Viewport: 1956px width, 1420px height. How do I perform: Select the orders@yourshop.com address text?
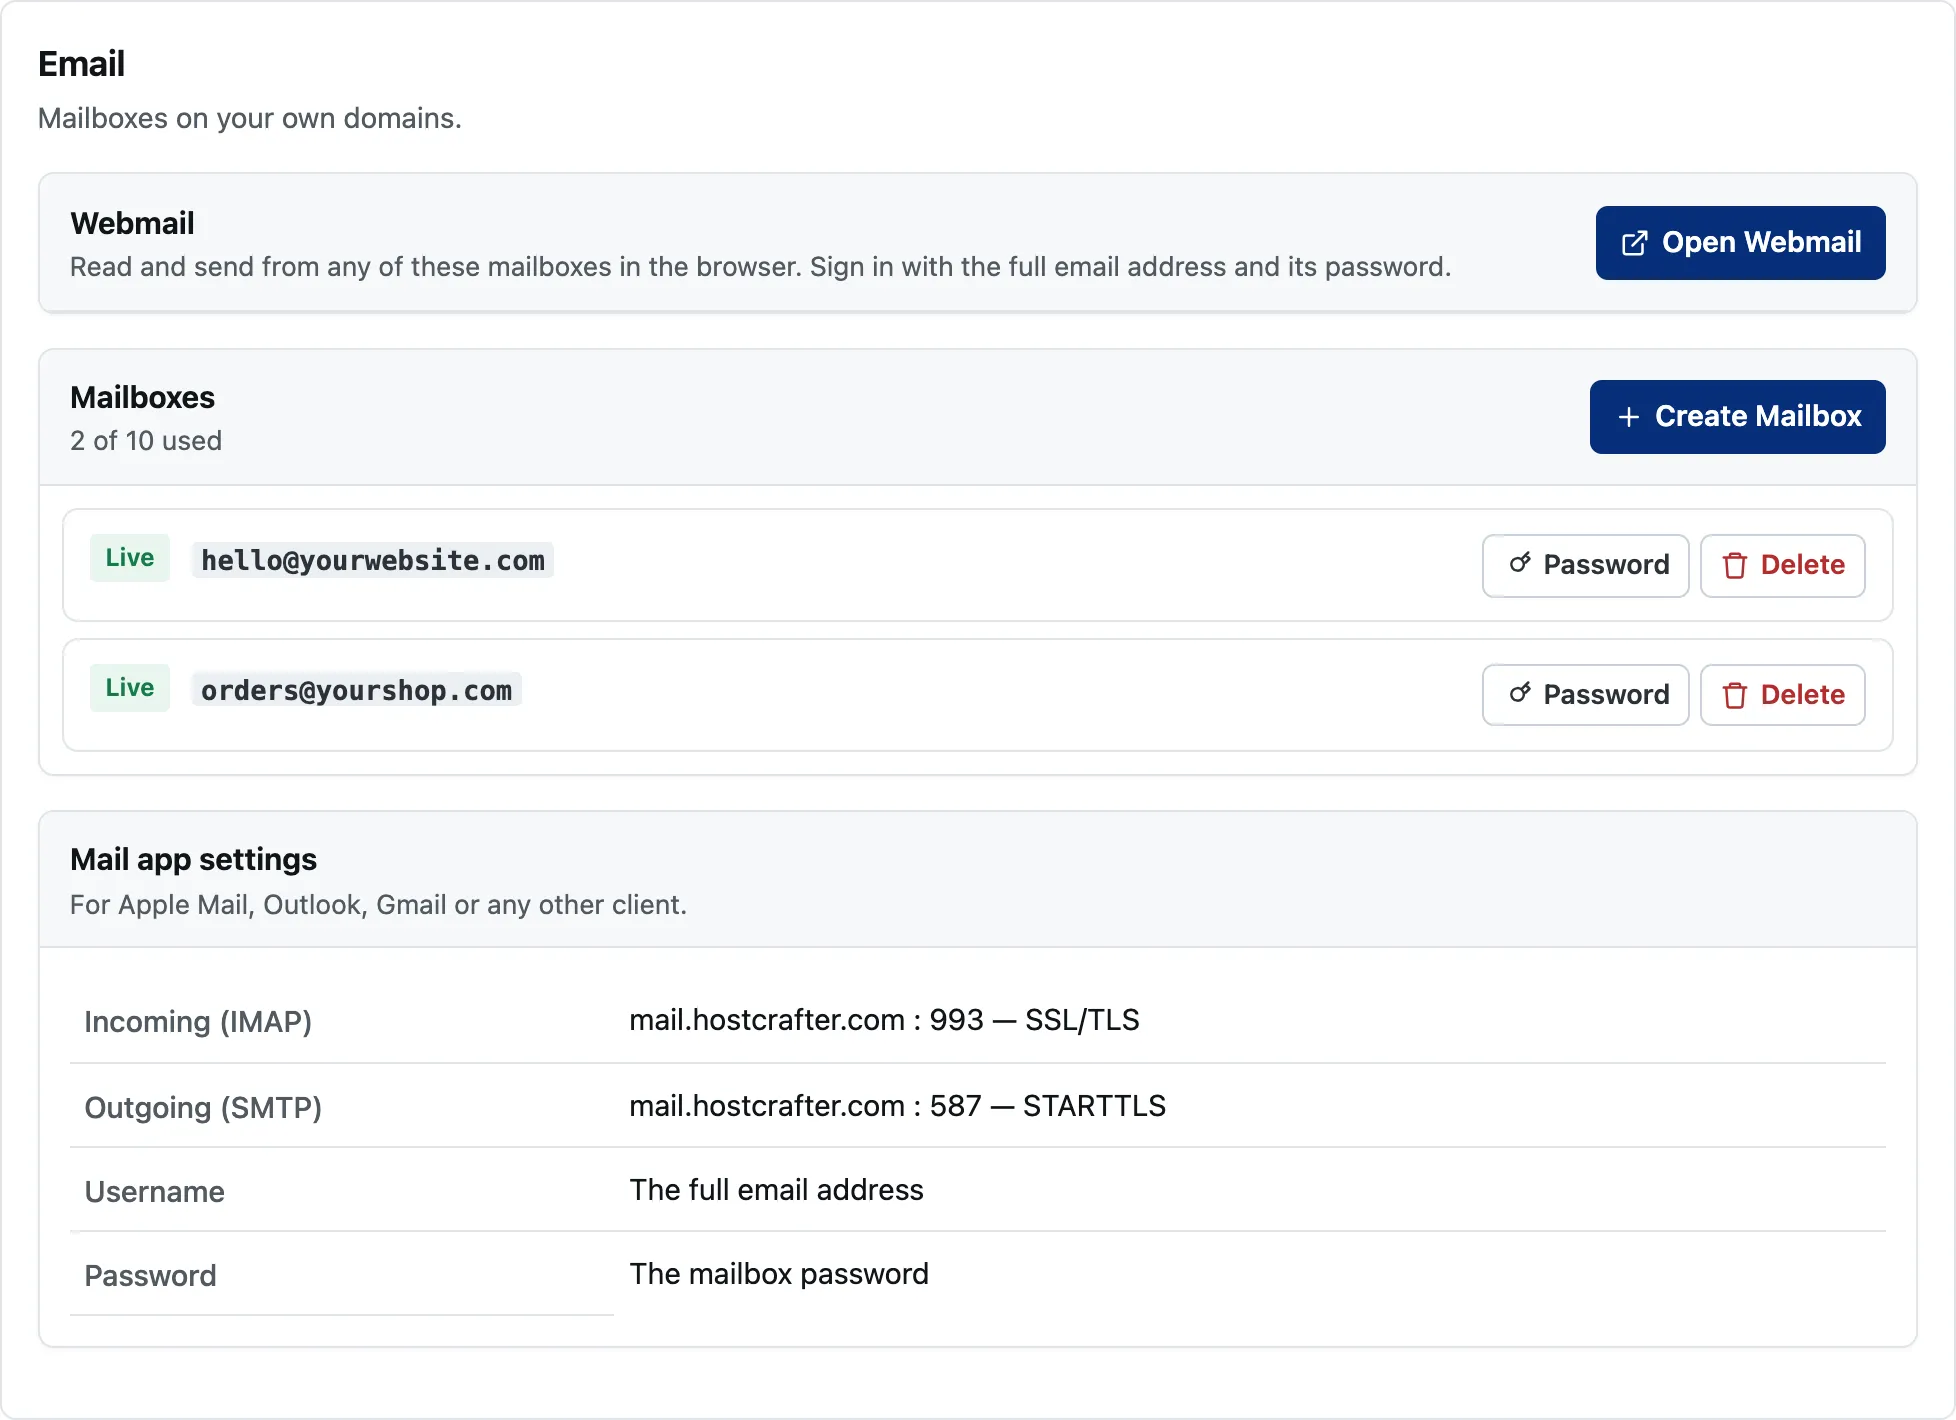(356, 690)
